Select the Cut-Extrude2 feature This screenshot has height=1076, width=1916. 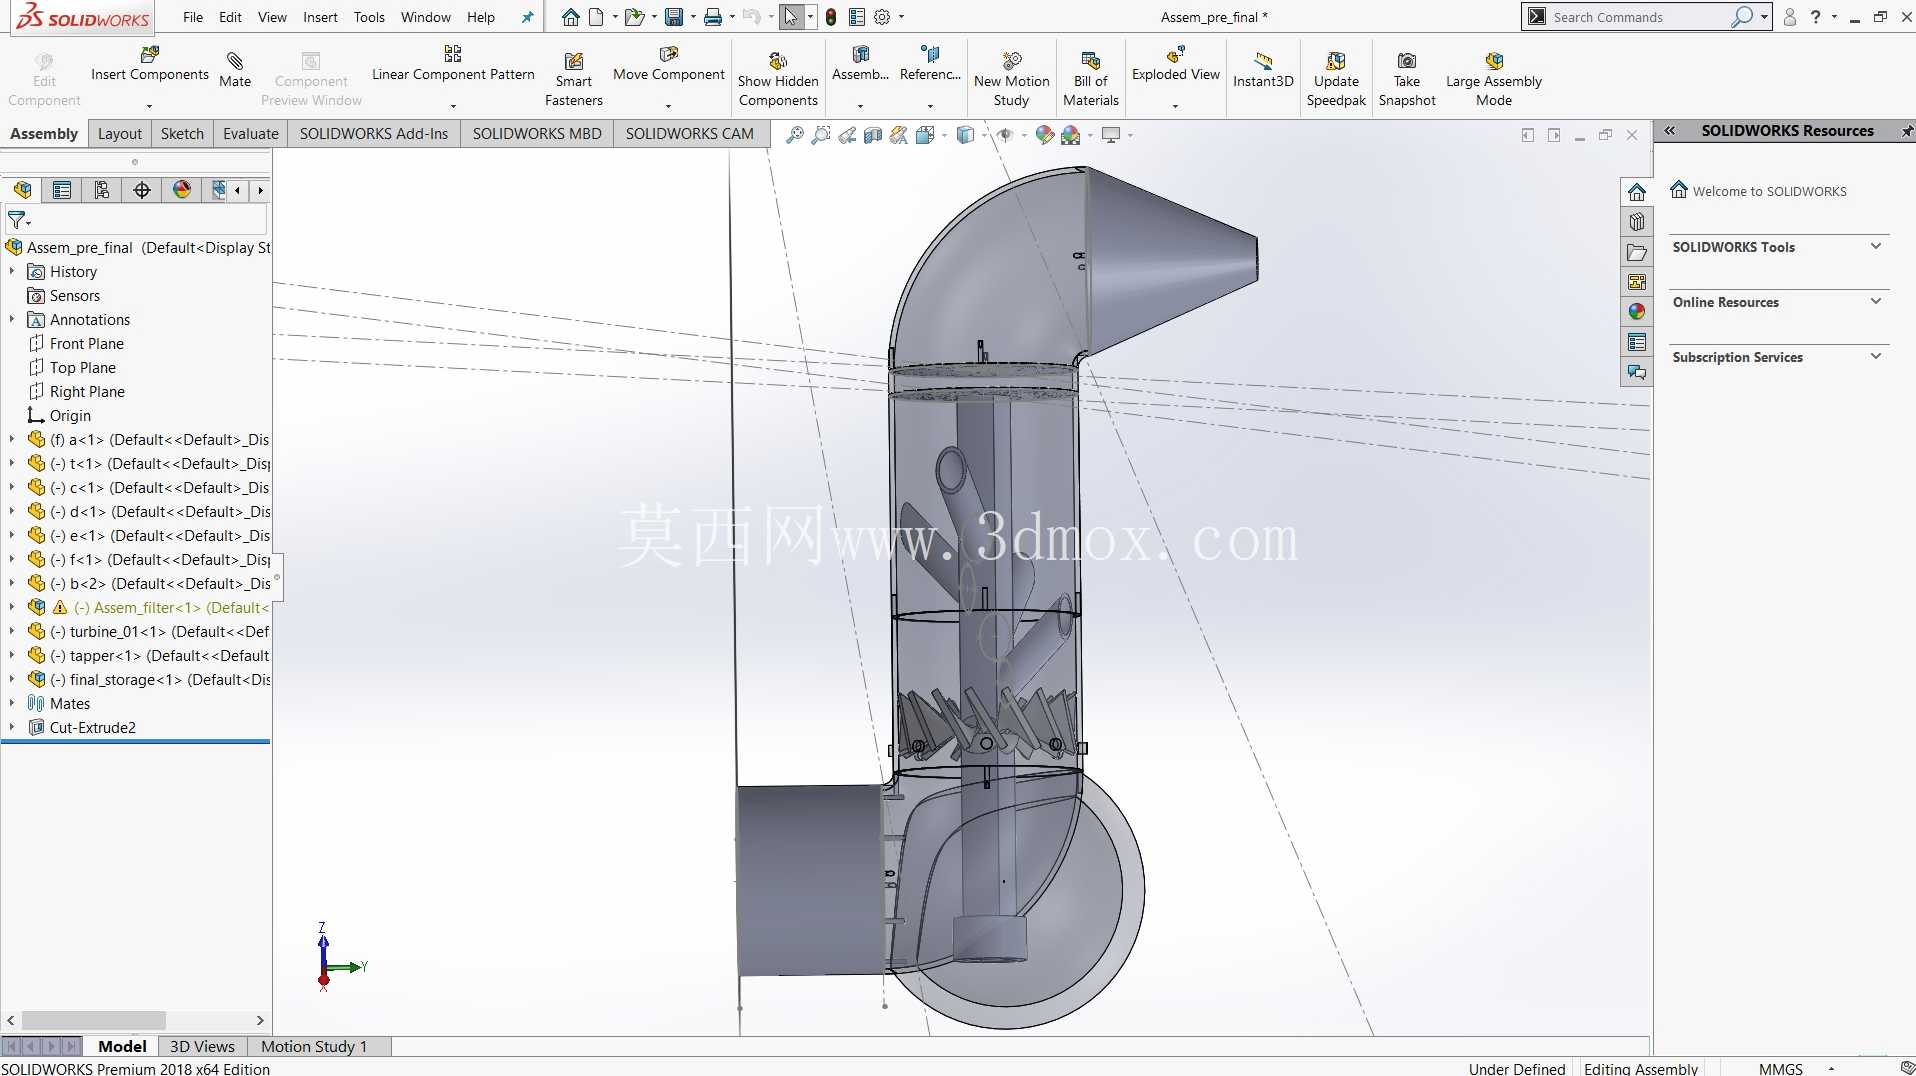[92, 728]
